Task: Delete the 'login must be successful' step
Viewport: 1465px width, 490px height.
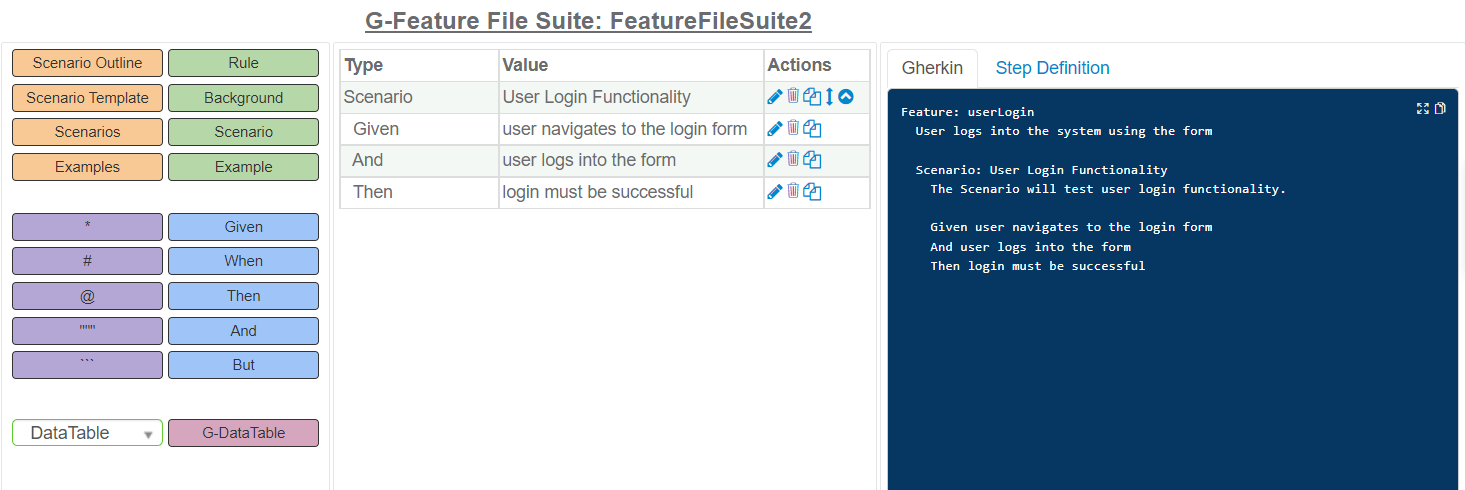Action: coord(793,191)
